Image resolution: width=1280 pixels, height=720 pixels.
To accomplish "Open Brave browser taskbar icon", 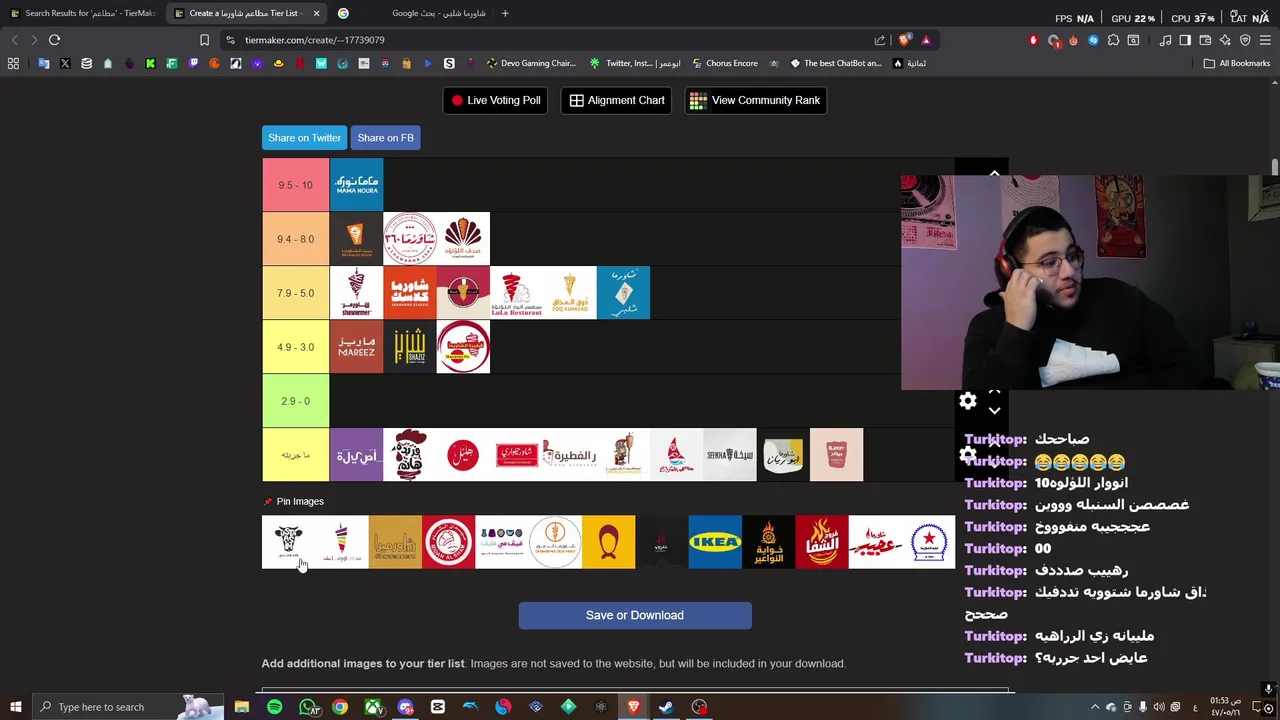I will 633,707.
